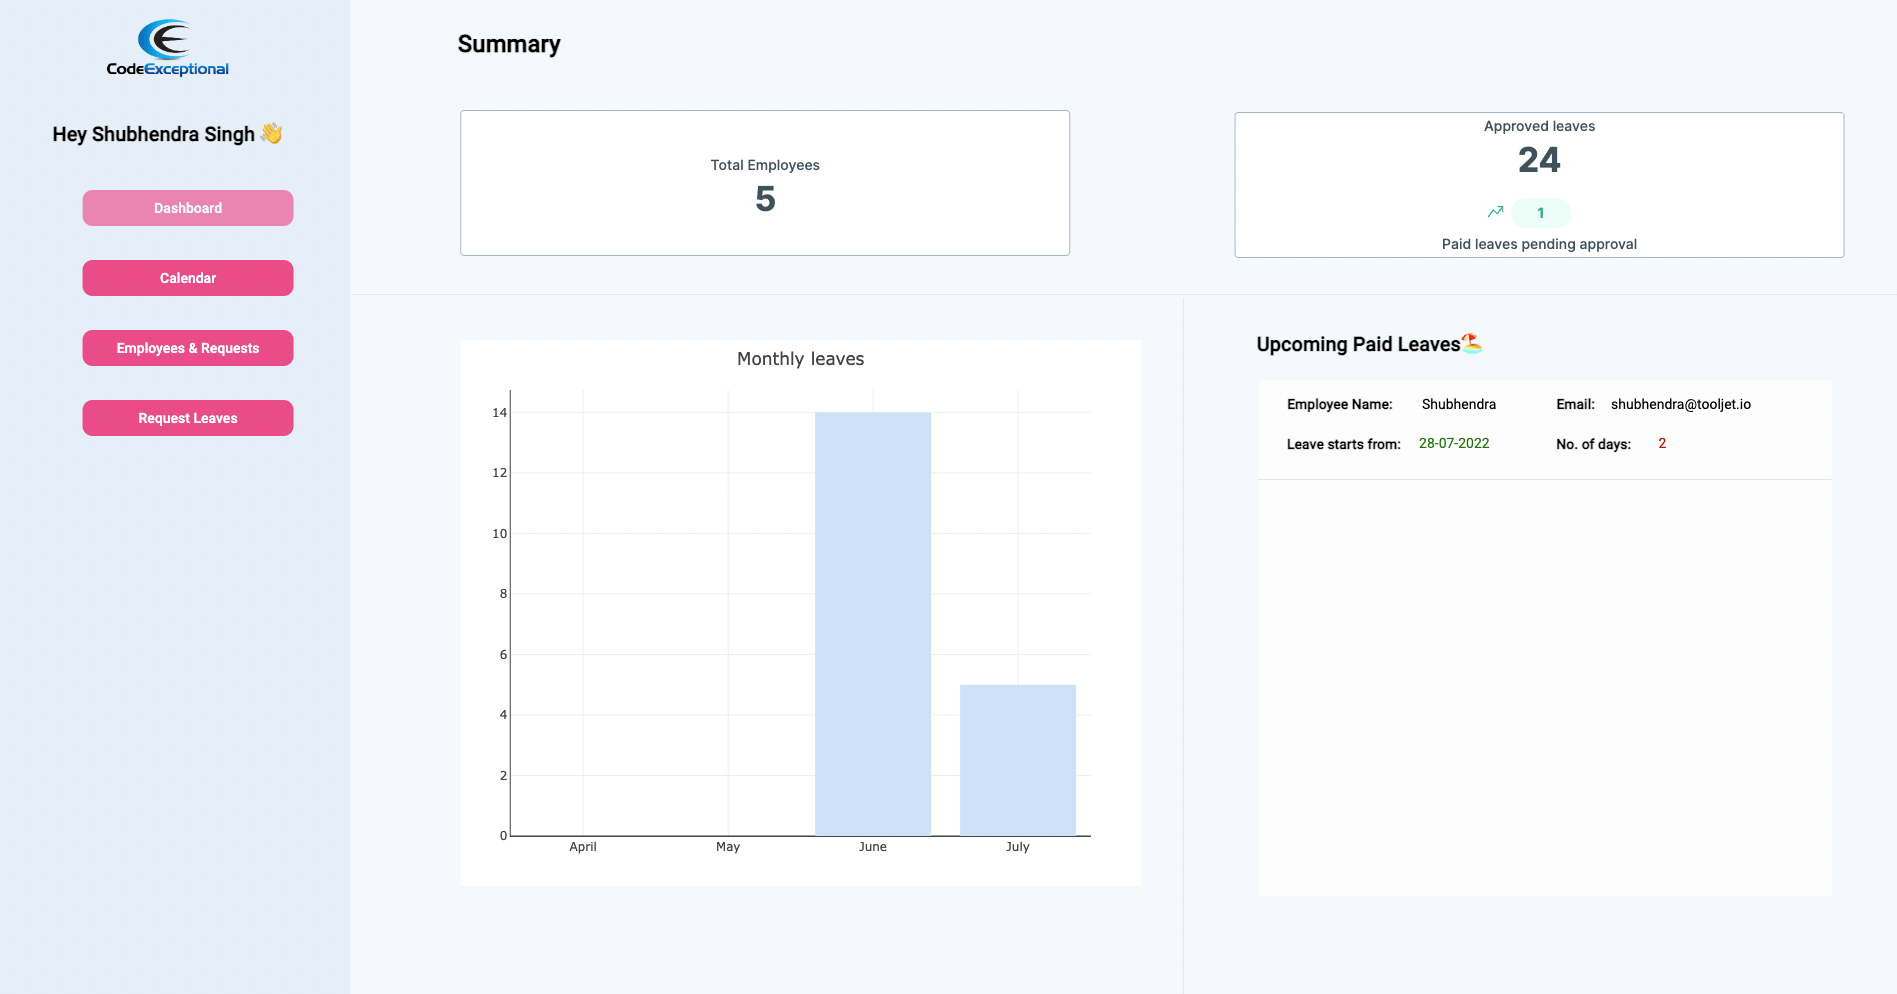Click the red number of days value 2
This screenshot has height=994, width=1897.
(1662, 443)
